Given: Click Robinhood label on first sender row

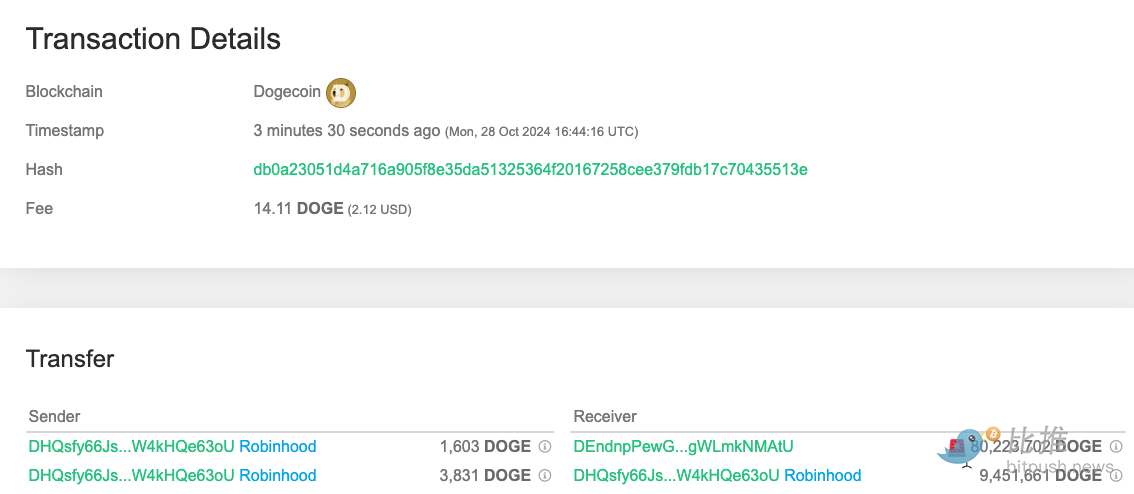Looking at the screenshot, I should [277, 447].
